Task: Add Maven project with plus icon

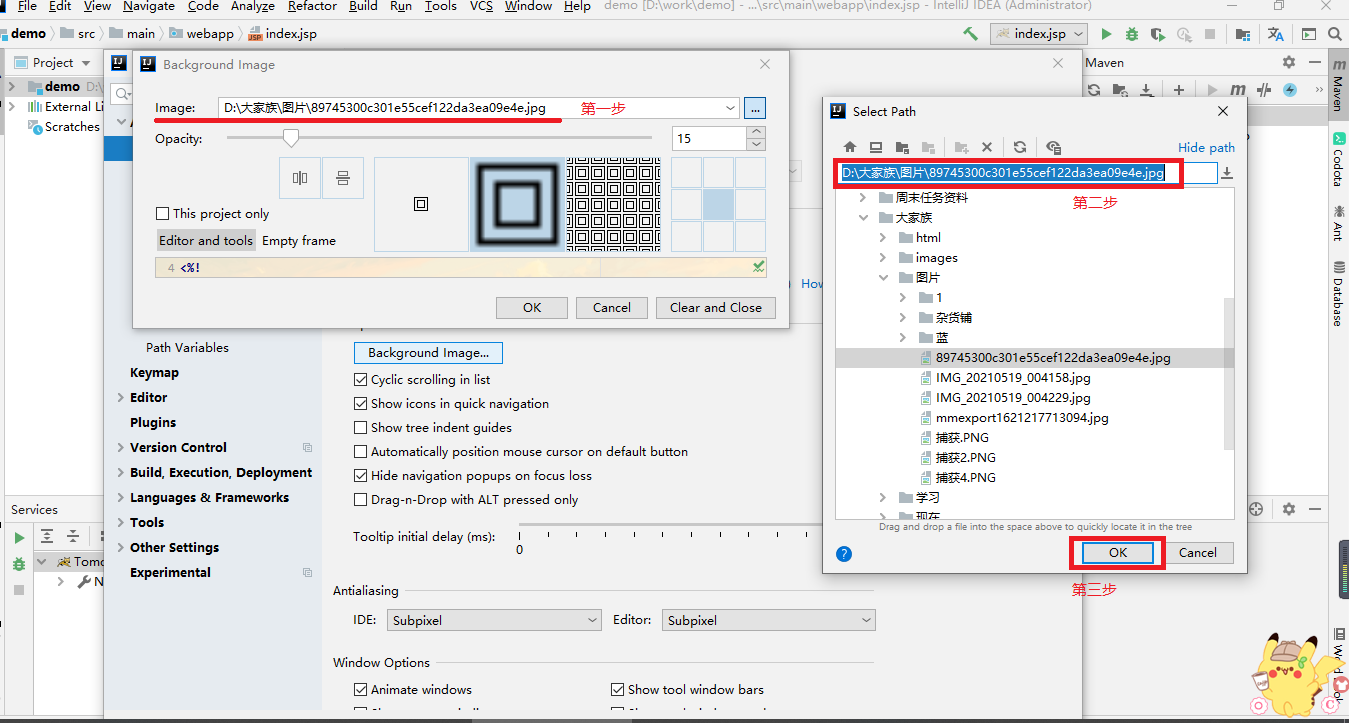Action: coord(1179,90)
